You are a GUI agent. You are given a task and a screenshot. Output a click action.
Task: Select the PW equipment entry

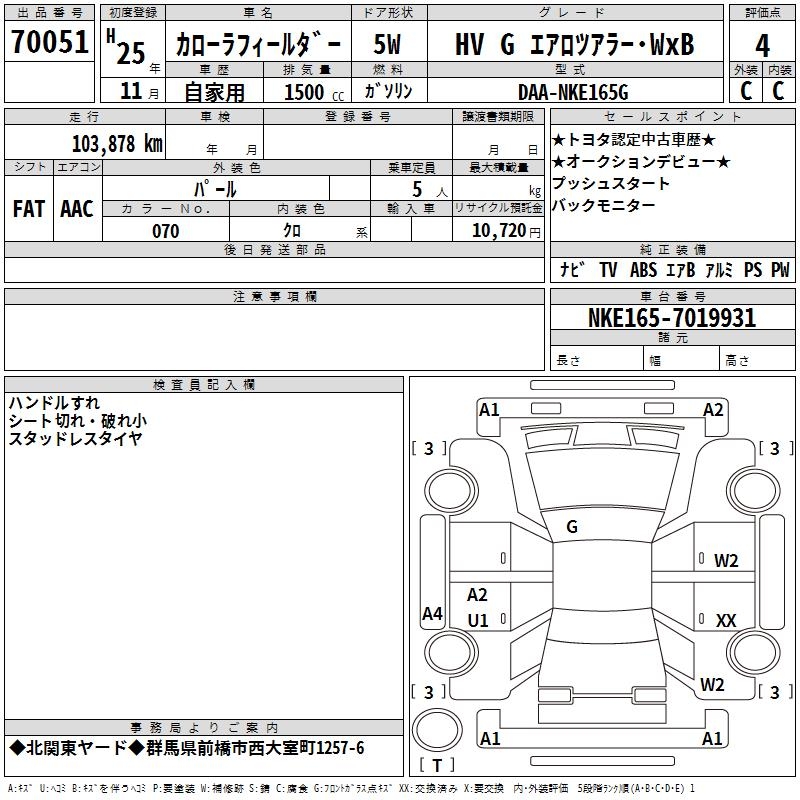780,269
